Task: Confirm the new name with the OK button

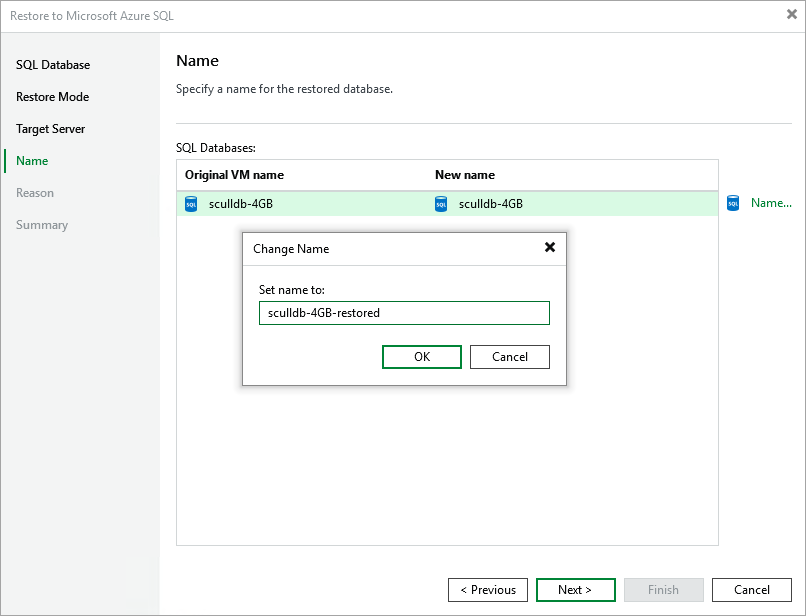Action: coord(422,357)
